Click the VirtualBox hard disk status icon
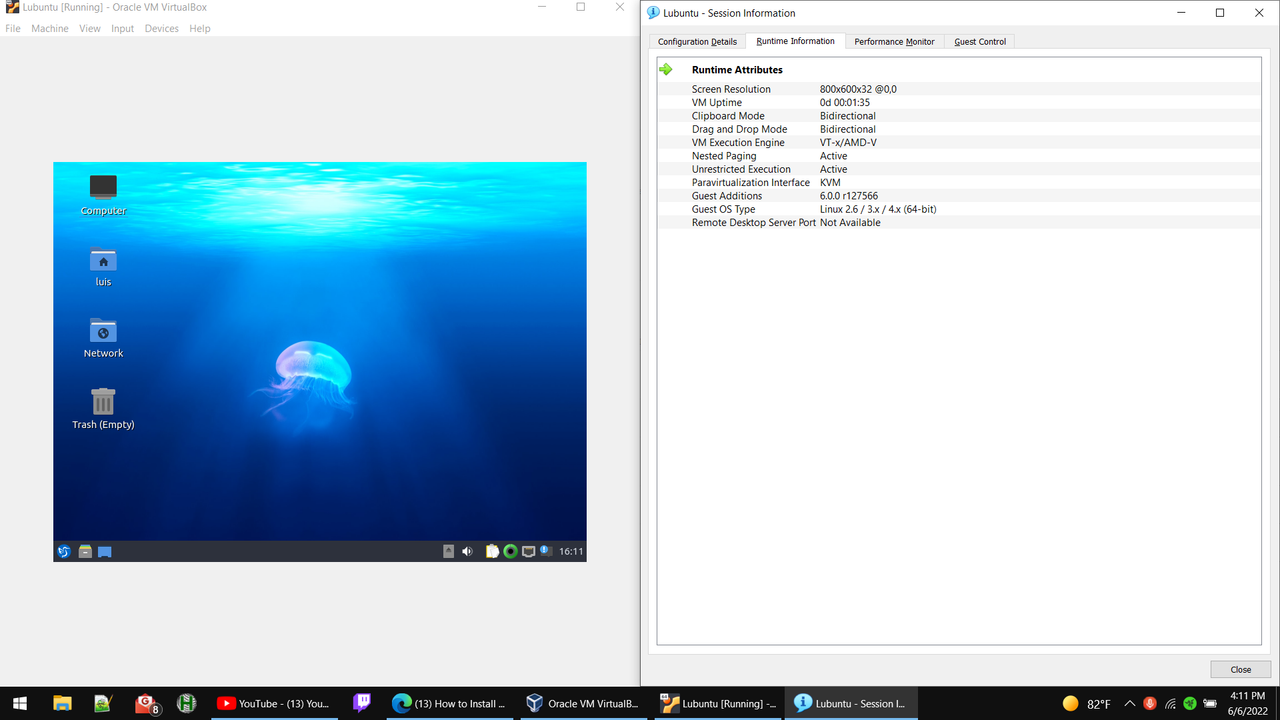This screenshot has height=720, width=1280. coord(448,550)
